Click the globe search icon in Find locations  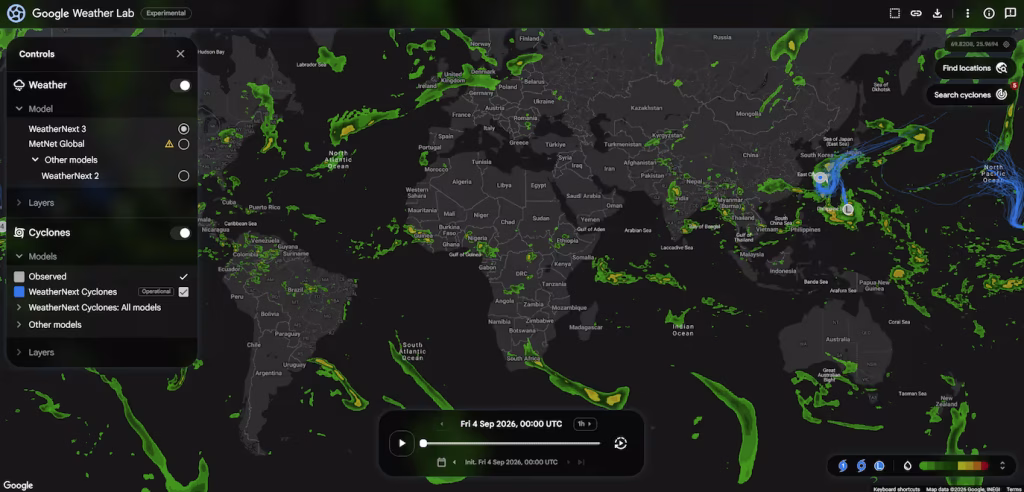1001,68
